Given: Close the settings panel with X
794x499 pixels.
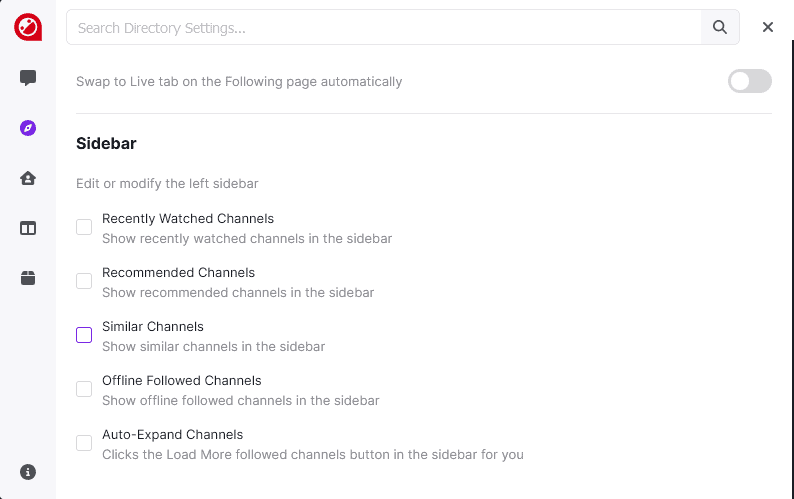Looking at the screenshot, I should click(768, 27).
